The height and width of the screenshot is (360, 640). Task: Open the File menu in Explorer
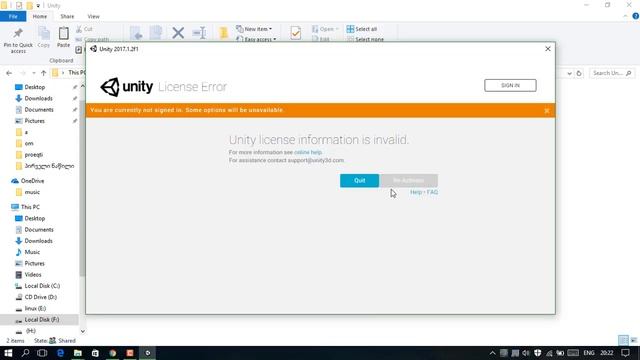(x=13, y=16)
